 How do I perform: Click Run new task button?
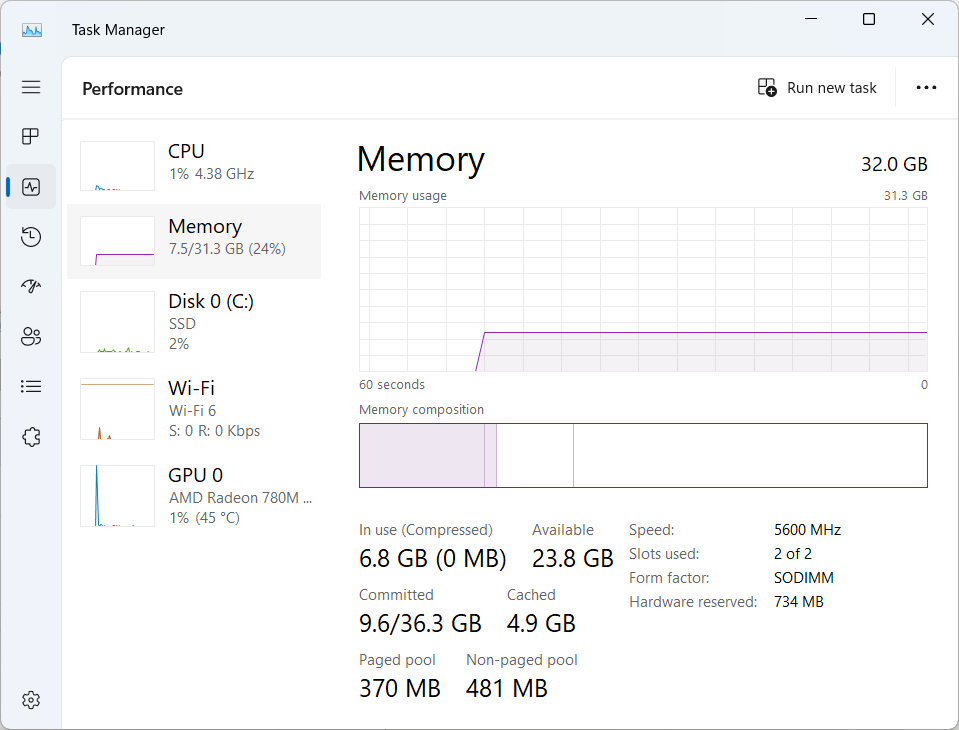(817, 88)
